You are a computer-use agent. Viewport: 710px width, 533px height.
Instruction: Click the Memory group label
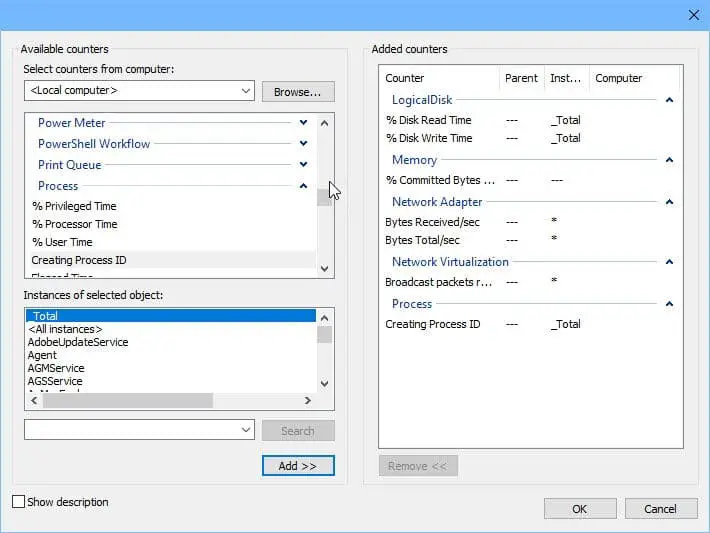pyautogui.click(x=414, y=160)
